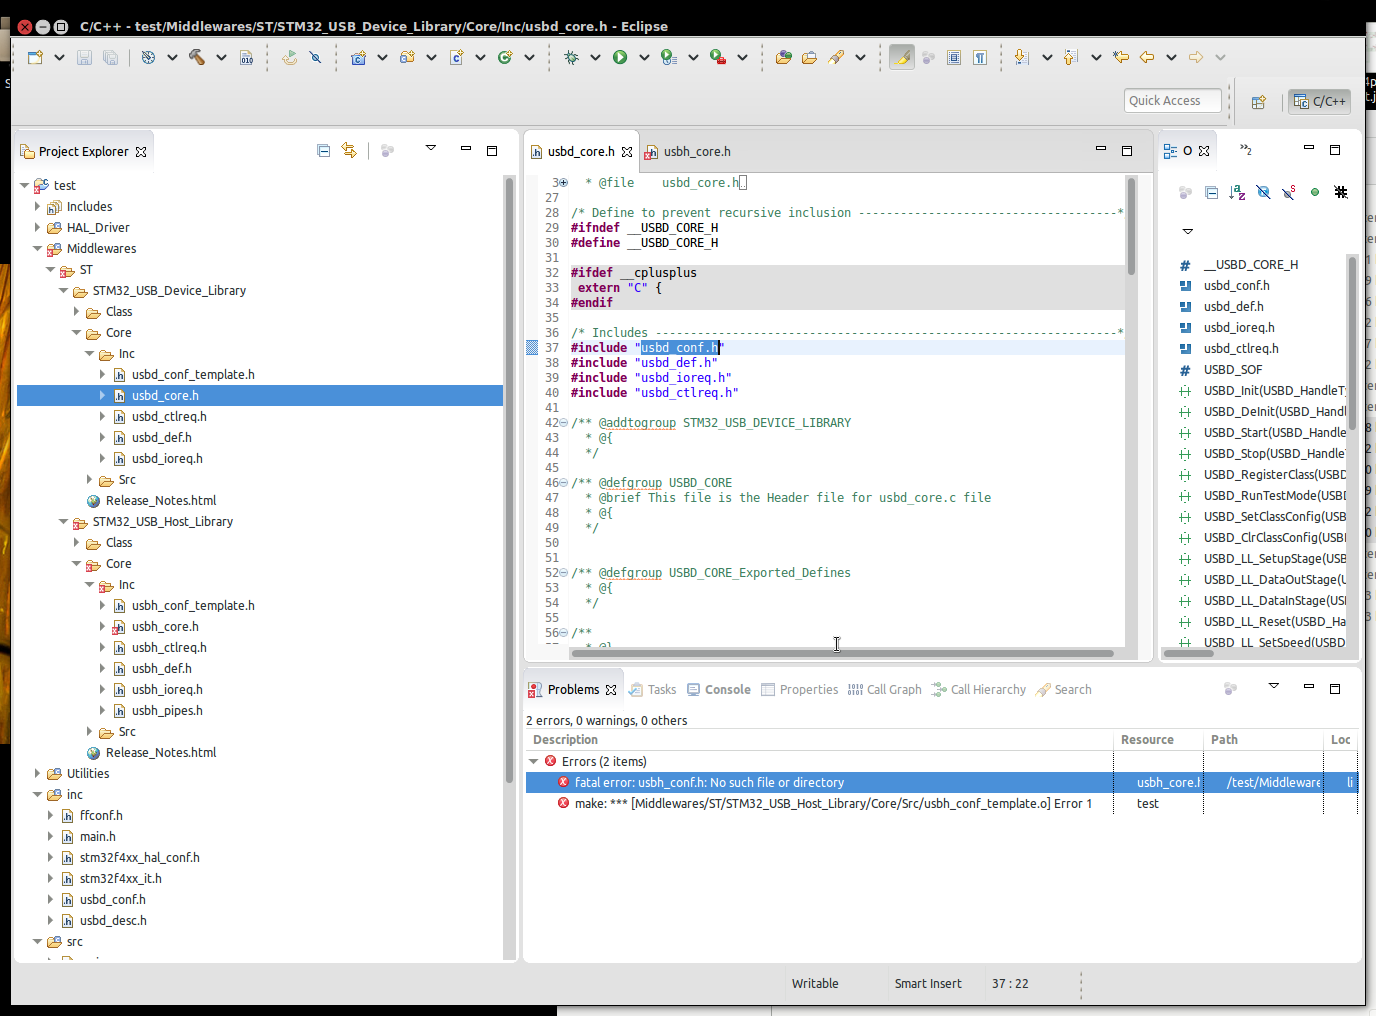
Task: Switch to the usbh_core.h editor tab
Action: (x=696, y=152)
